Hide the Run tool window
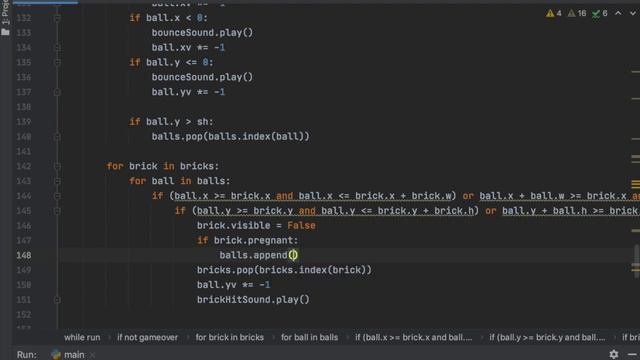Image resolution: width=640 pixels, height=360 pixels. click(x=632, y=354)
